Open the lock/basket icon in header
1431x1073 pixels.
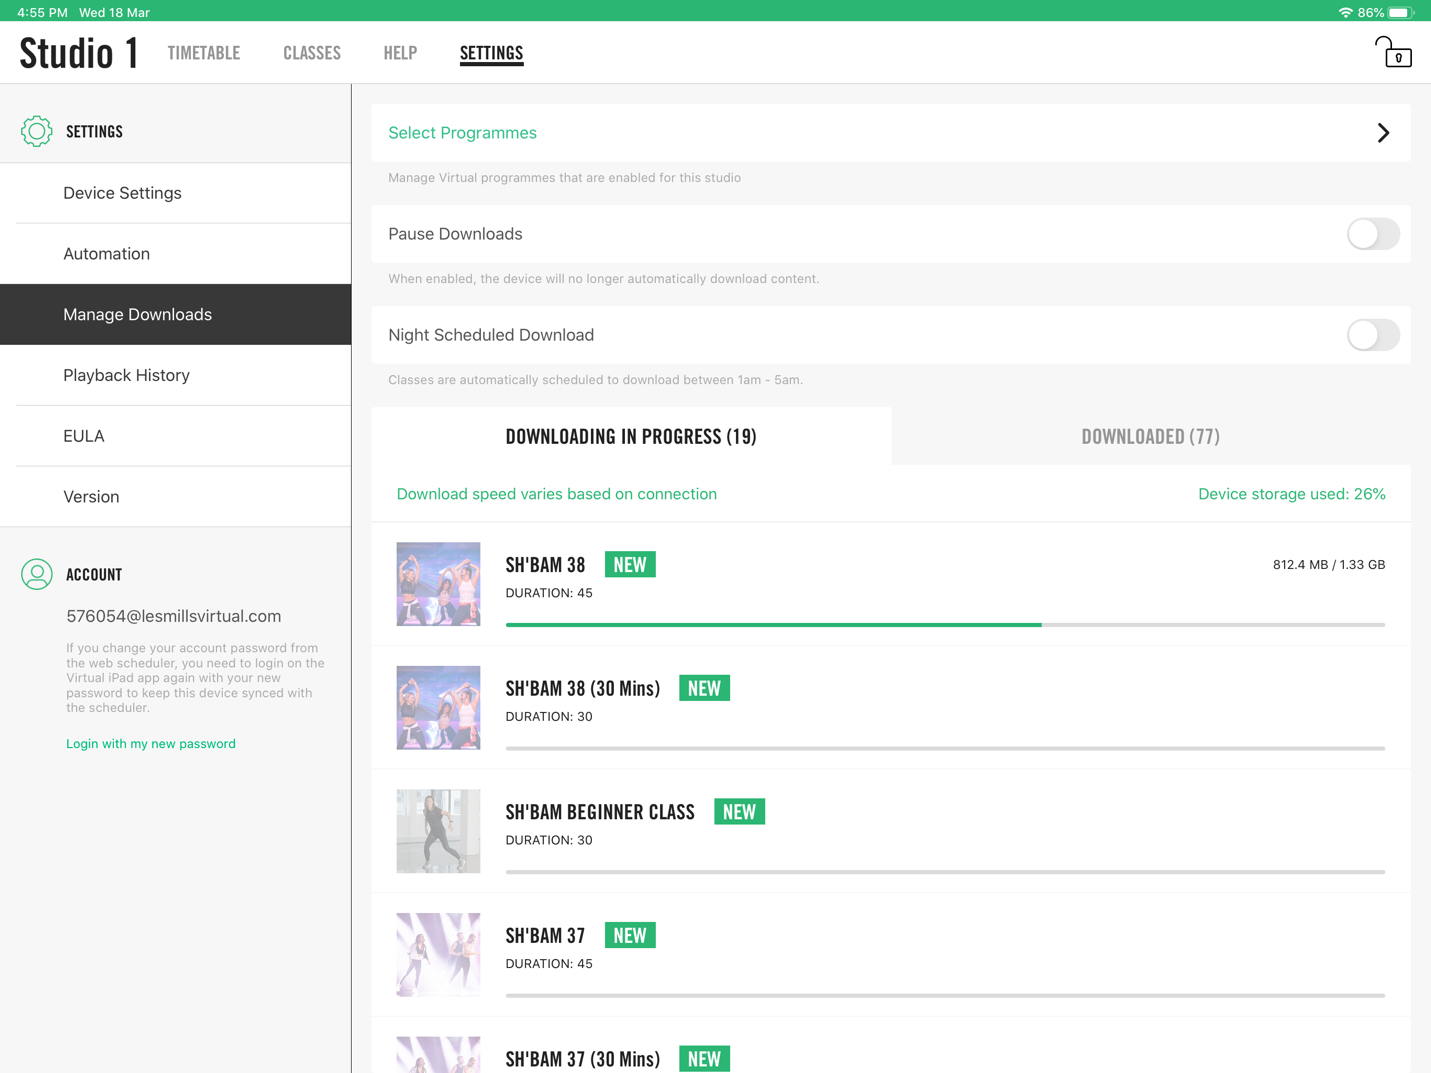point(1392,52)
